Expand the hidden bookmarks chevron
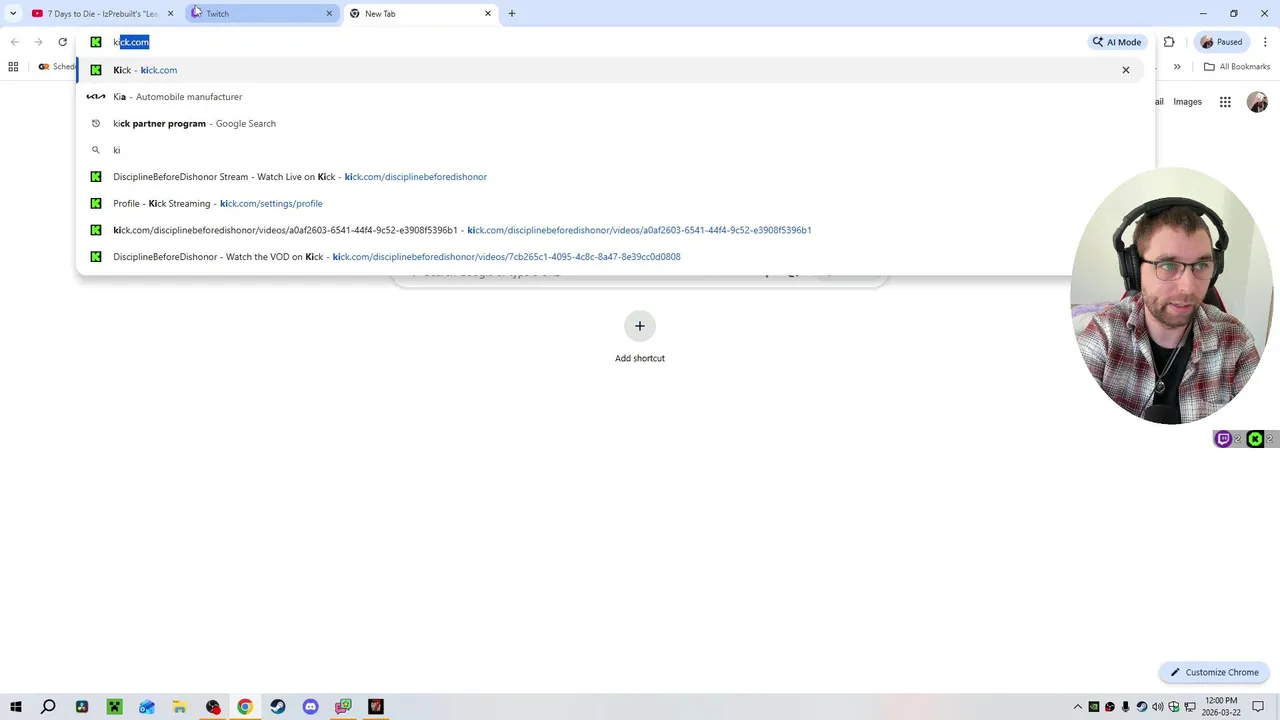The width and height of the screenshot is (1280, 720). pyautogui.click(x=1177, y=67)
